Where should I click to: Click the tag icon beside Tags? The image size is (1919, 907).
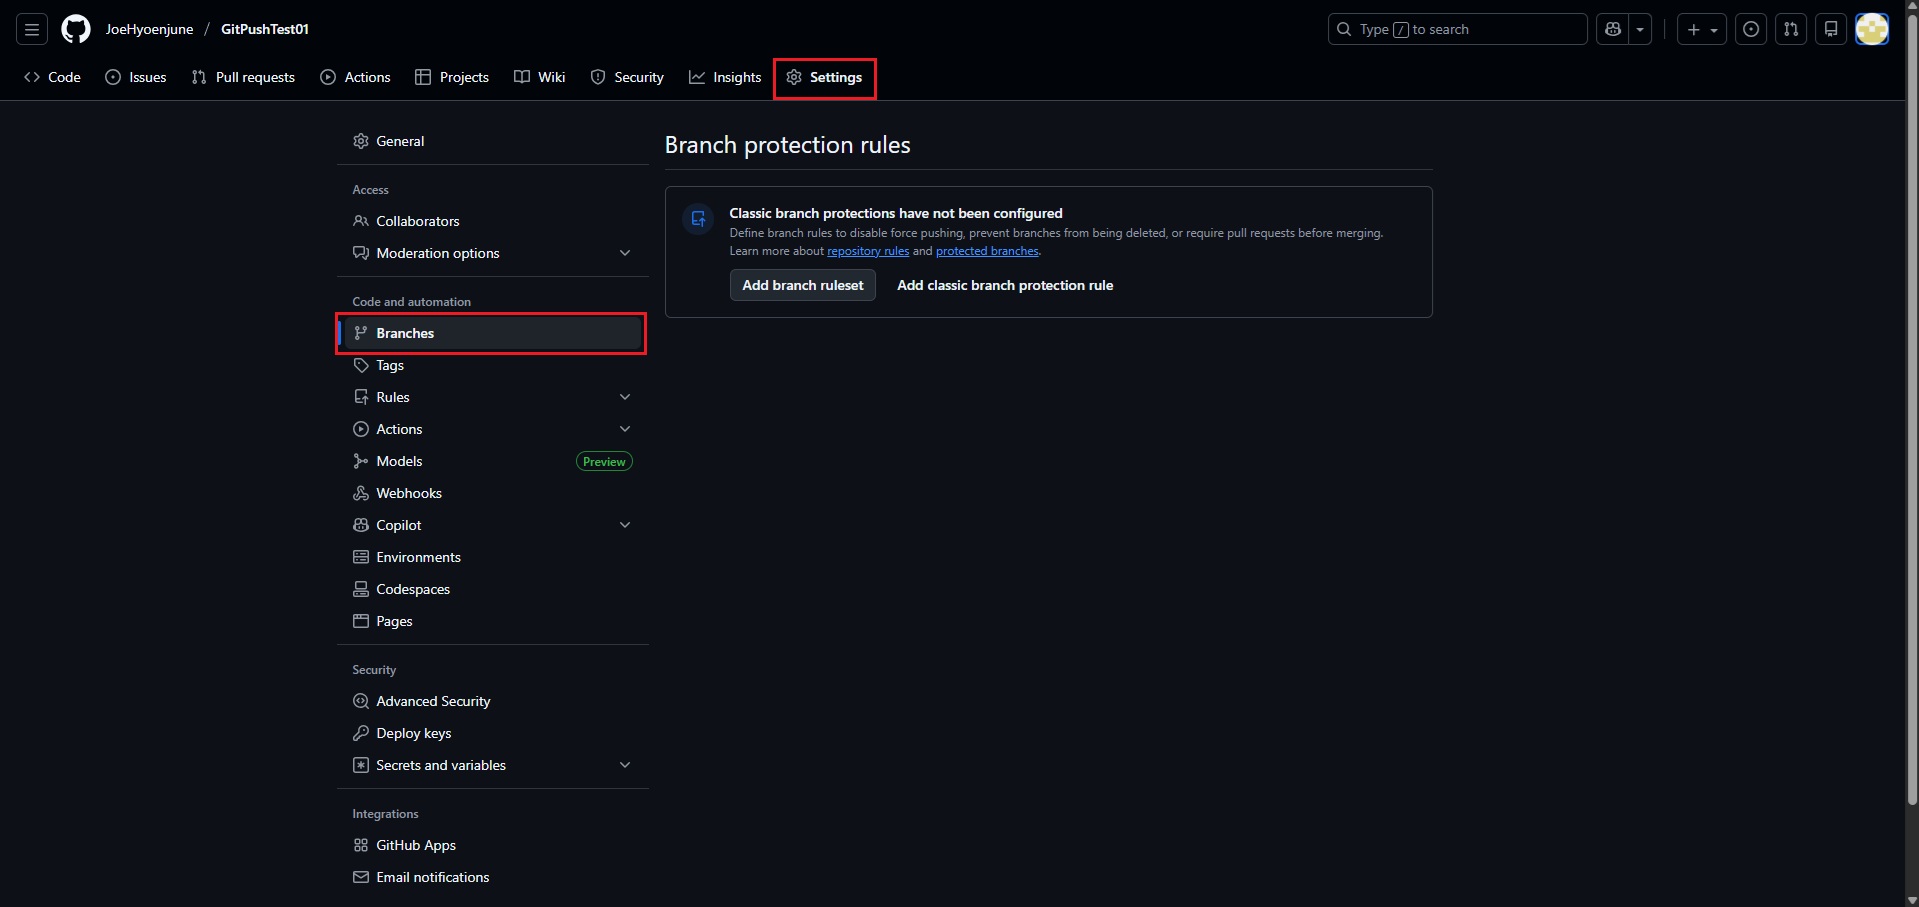click(x=361, y=365)
